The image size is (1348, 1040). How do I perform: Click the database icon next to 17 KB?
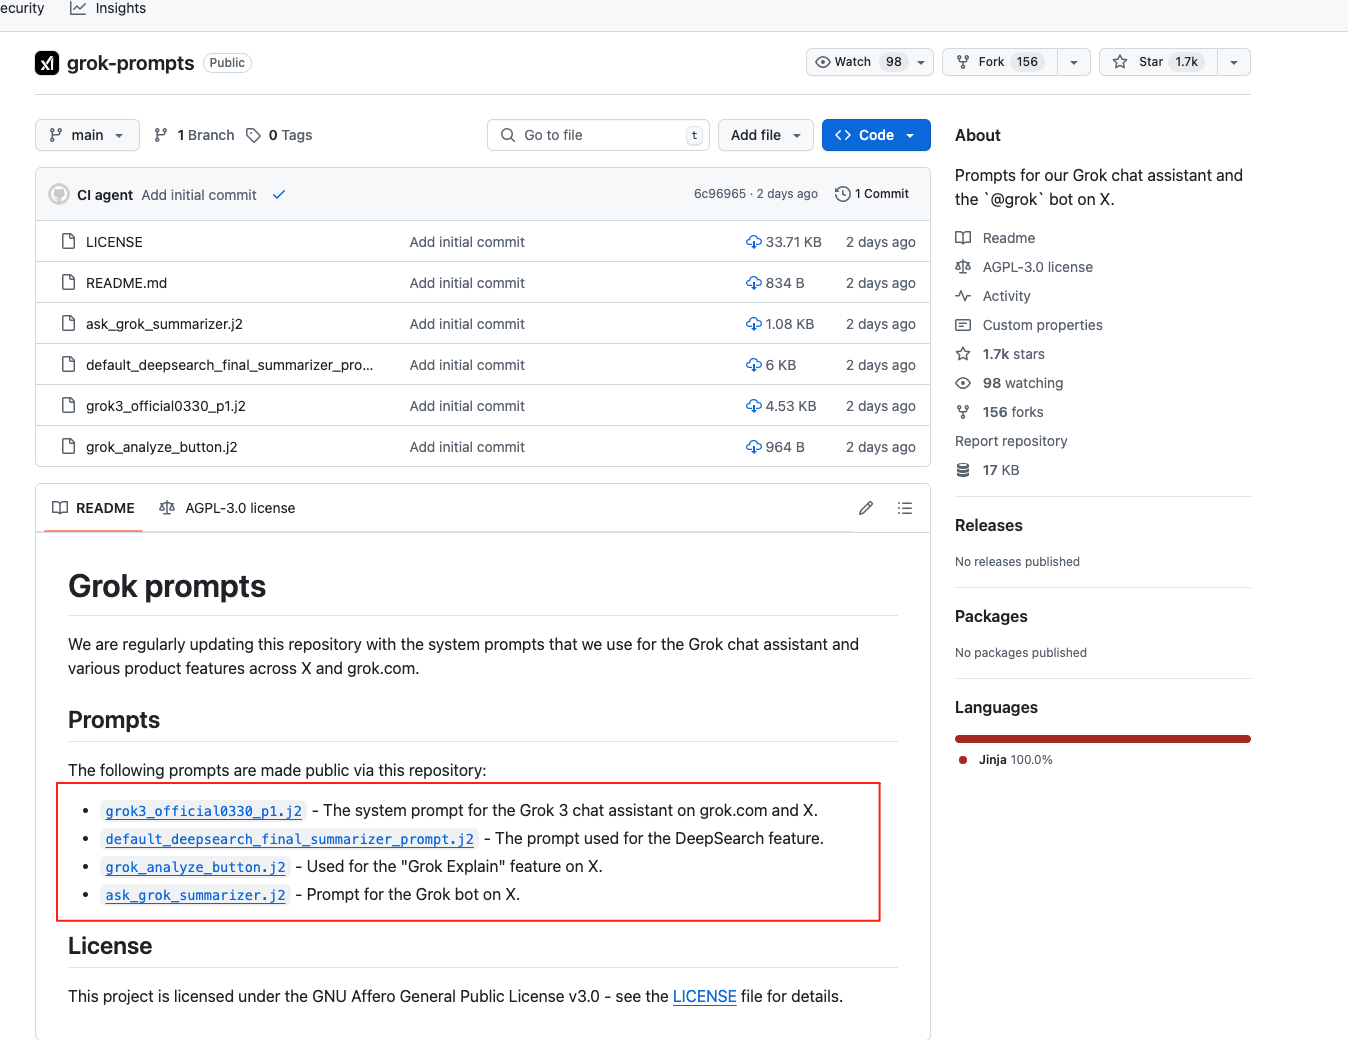pyautogui.click(x=963, y=470)
